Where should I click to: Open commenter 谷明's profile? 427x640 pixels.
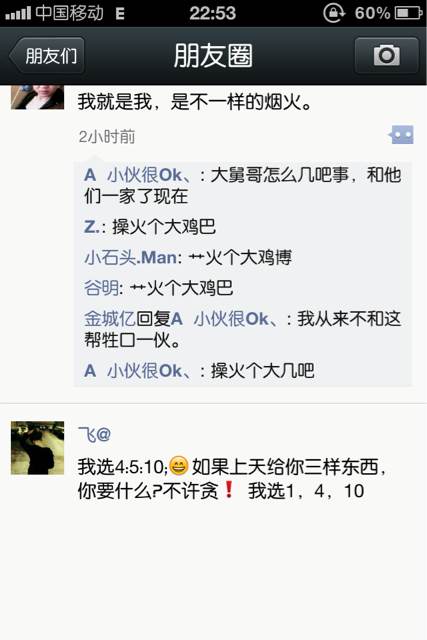101,288
